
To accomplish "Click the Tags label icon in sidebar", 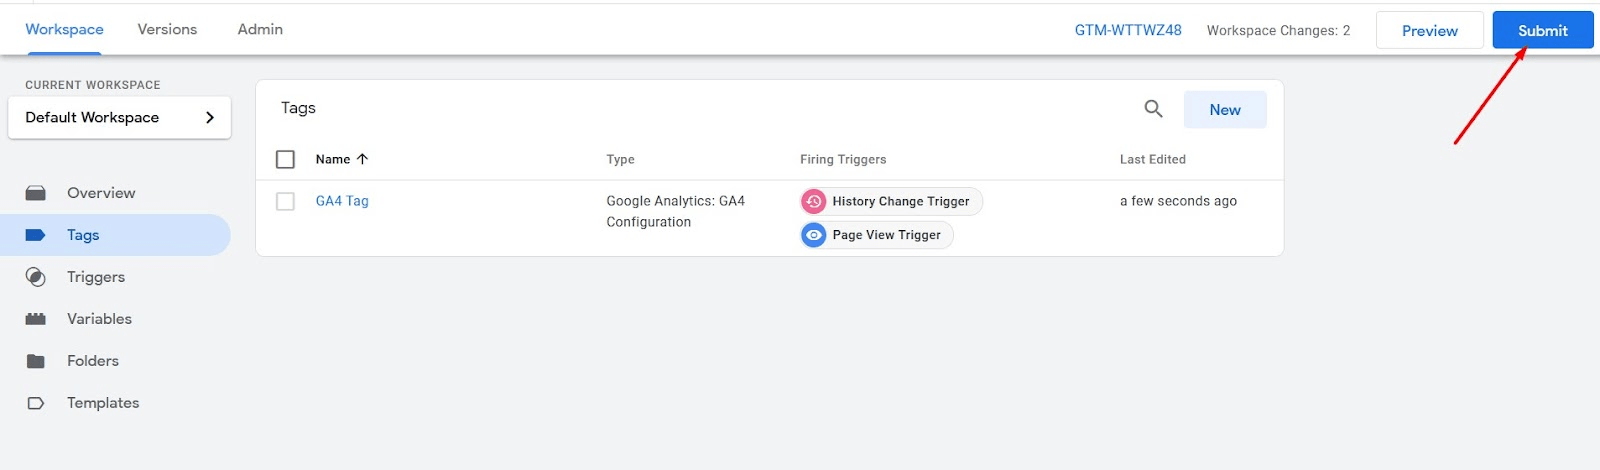I will 36,235.
